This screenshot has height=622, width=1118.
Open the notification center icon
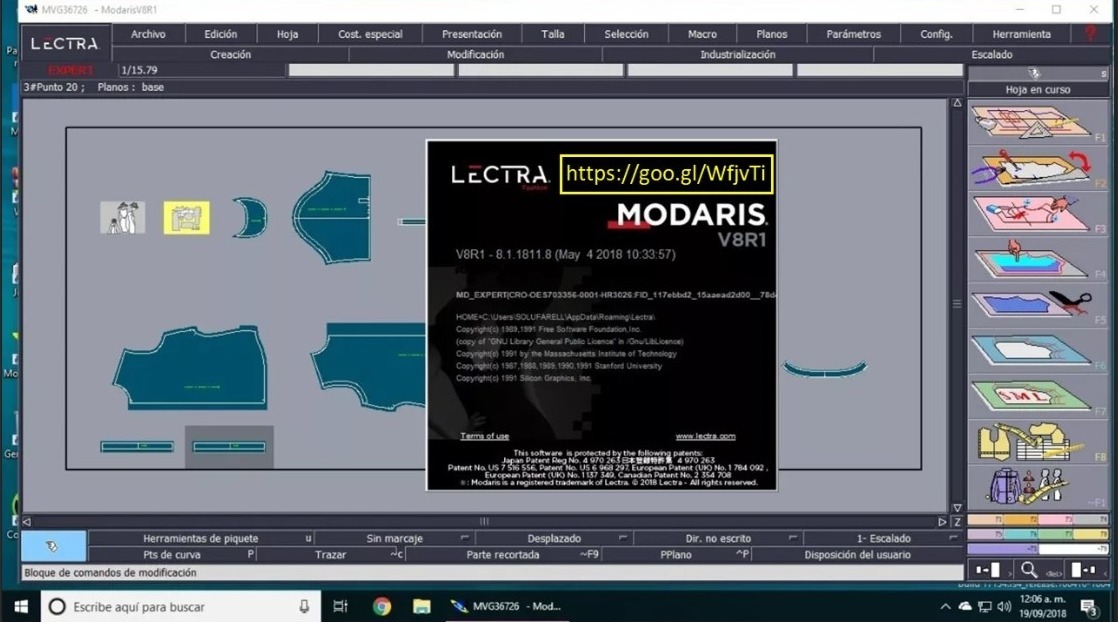point(1089,607)
